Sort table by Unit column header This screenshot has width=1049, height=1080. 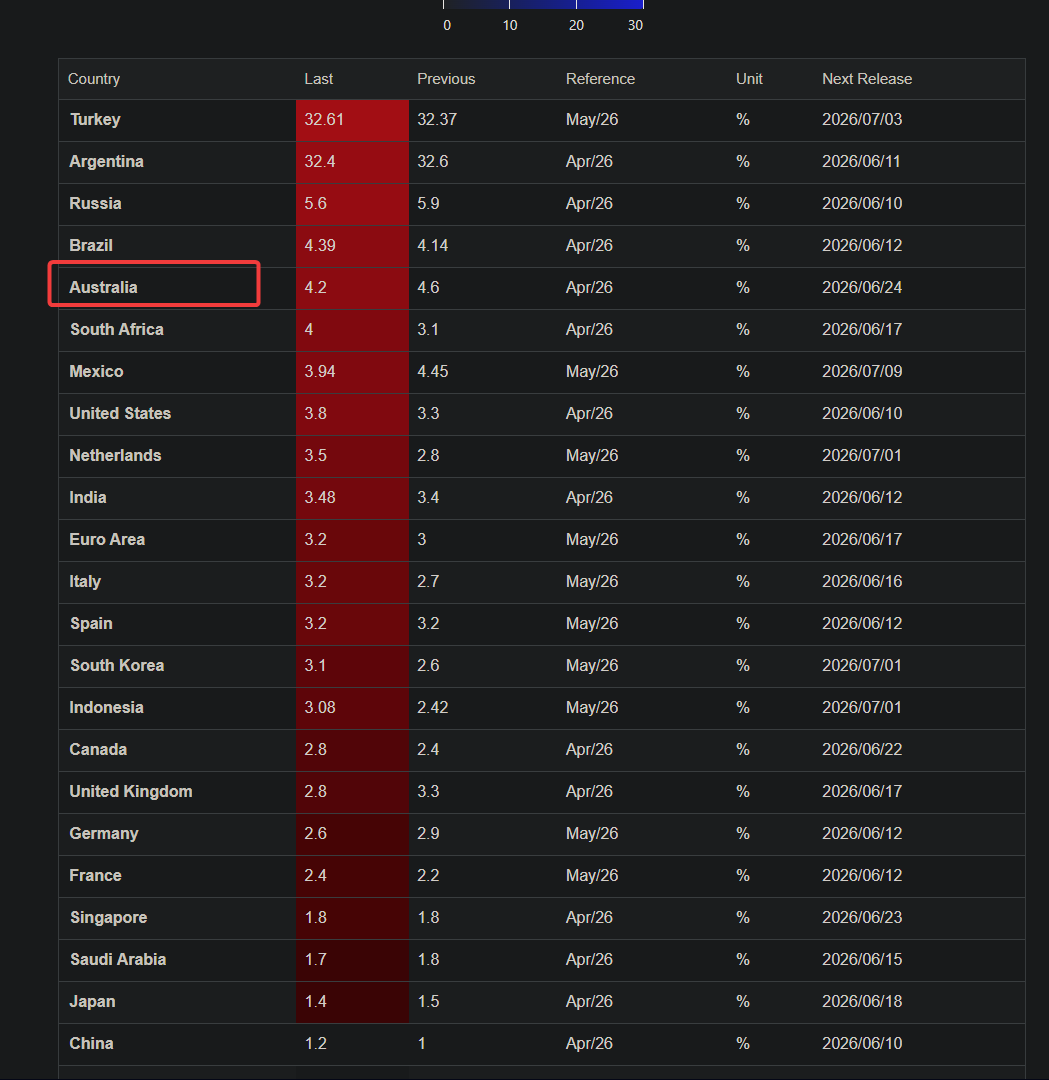click(x=749, y=79)
